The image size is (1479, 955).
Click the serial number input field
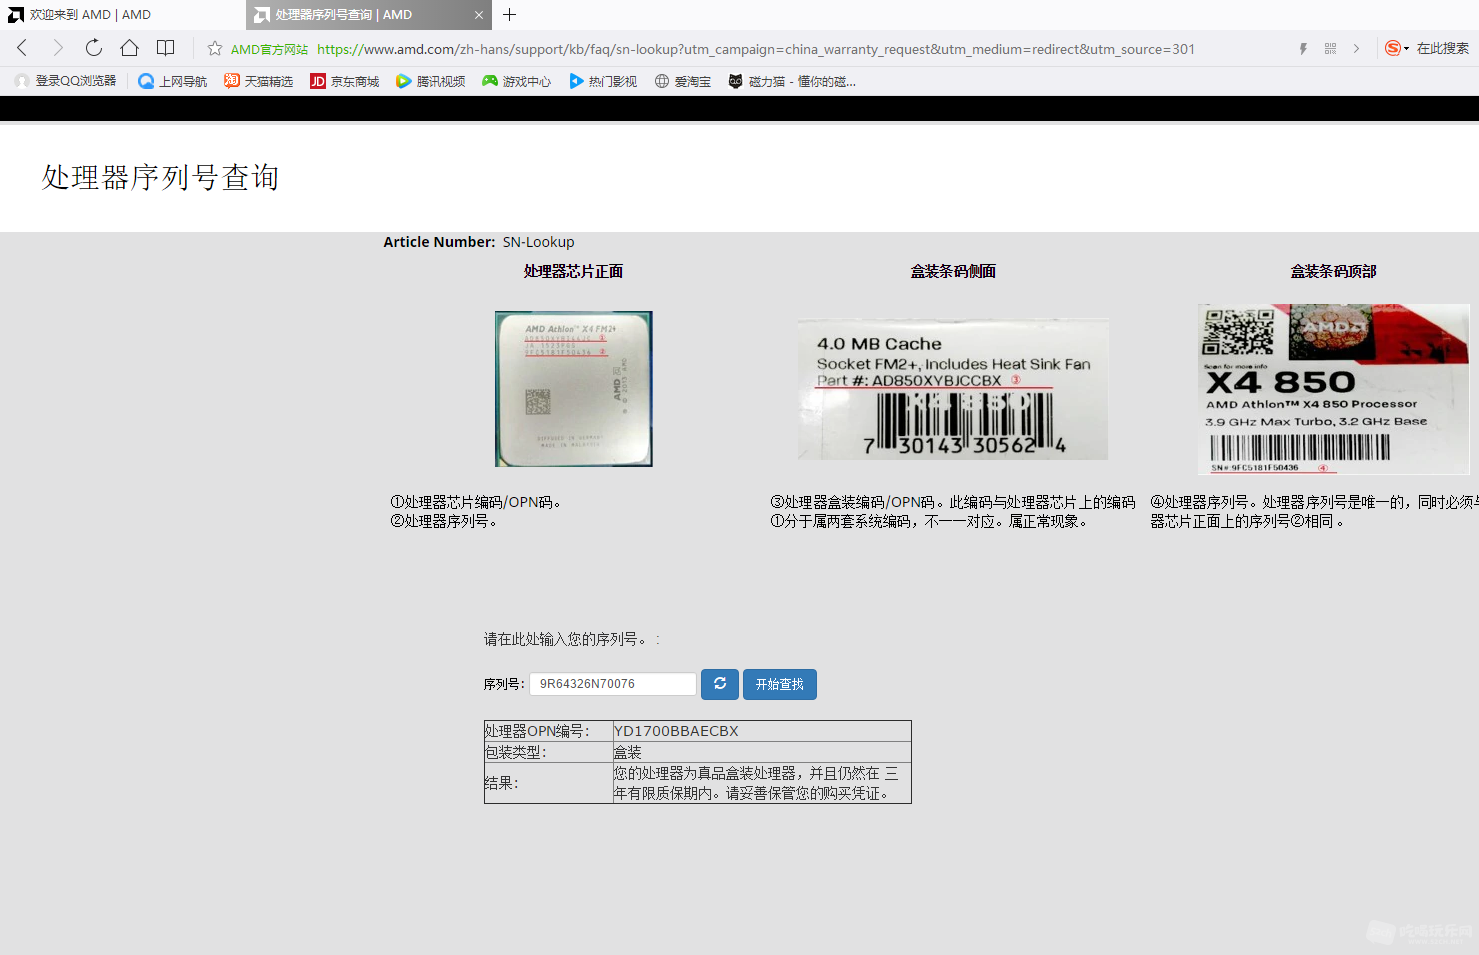(613, 684)
